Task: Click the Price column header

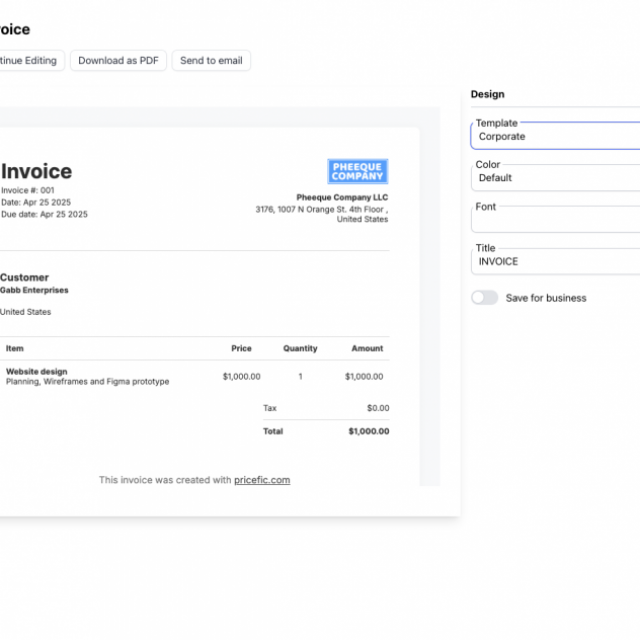Action: point(241,349)
